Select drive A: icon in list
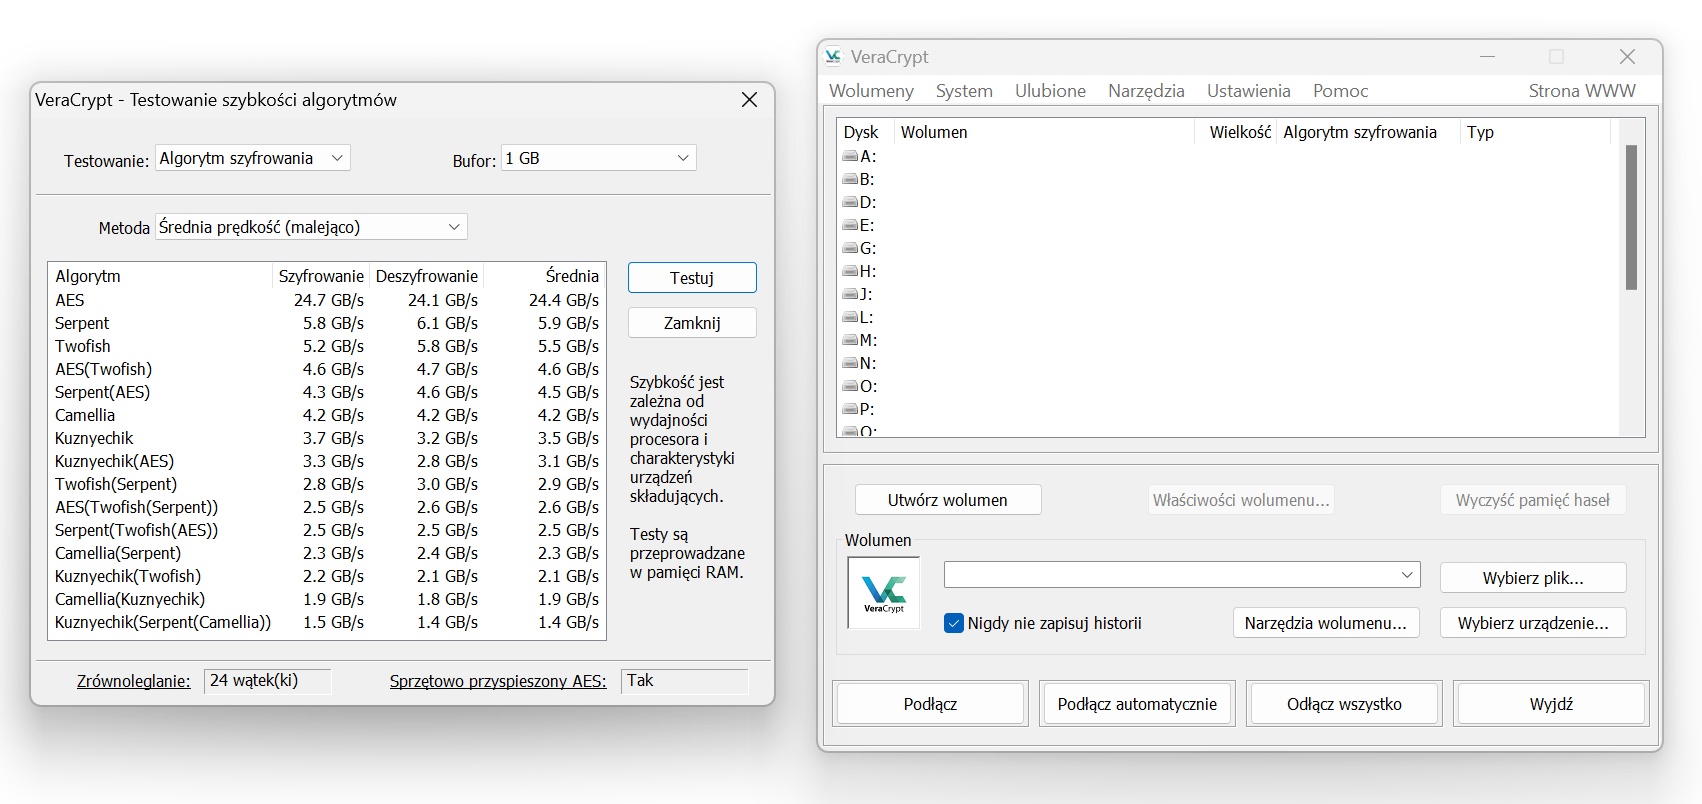Image resolution: width=1702 pixels, height=804 pixels. coord(850,156)
